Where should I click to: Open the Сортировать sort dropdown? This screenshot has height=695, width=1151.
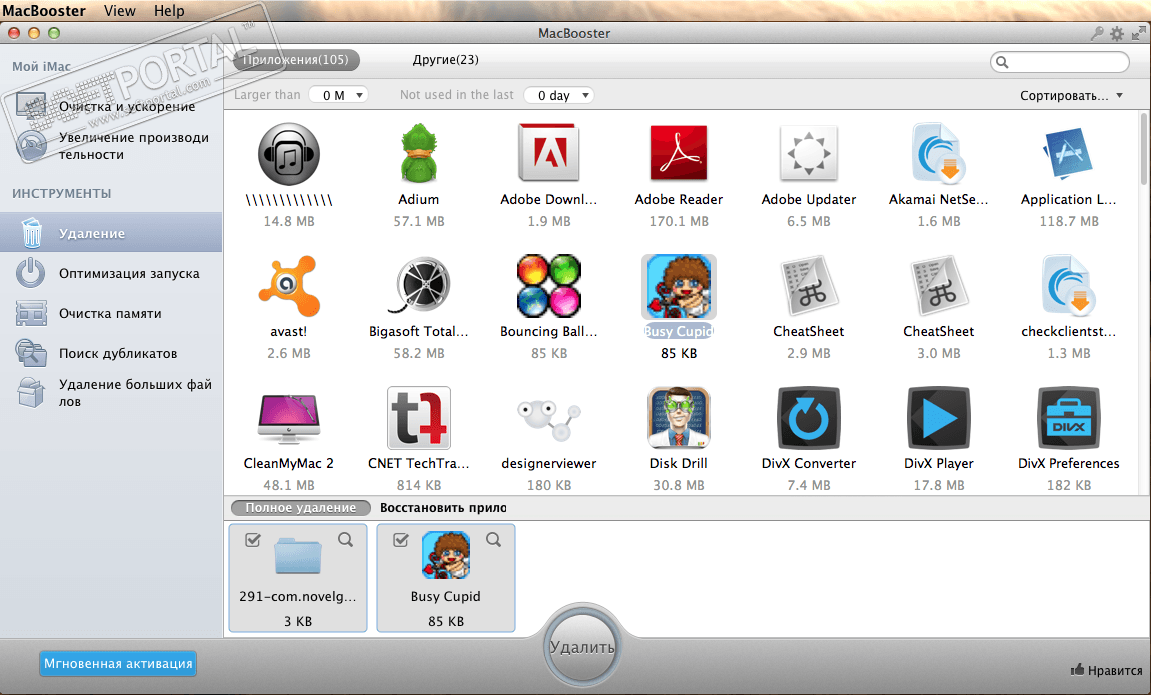pyautogui.click(x=1072, y=95)
